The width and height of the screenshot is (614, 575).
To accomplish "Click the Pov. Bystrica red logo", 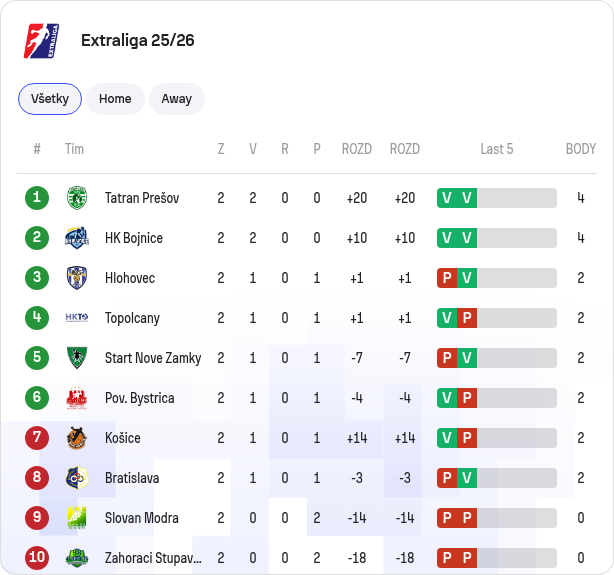I will 77,398.
